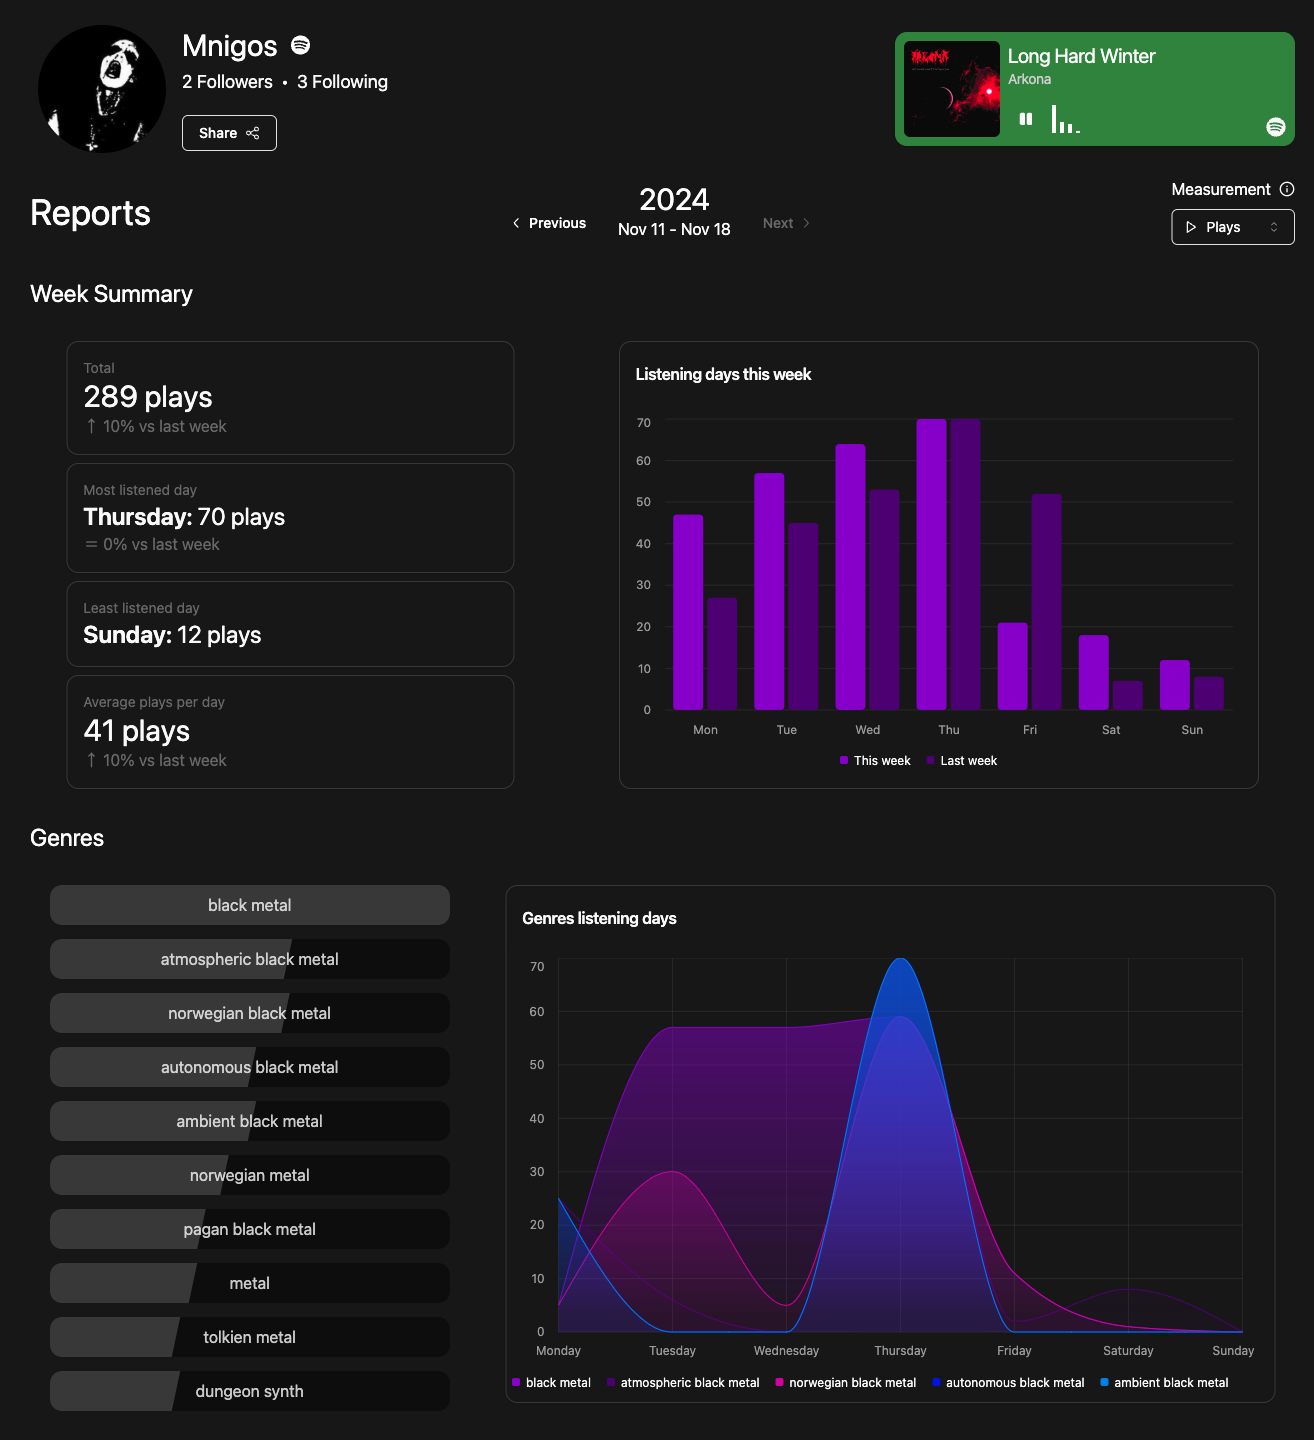Click the Spotify logo in the now-playing card
This screenshot has height=1440, width=1314.
1275,127
